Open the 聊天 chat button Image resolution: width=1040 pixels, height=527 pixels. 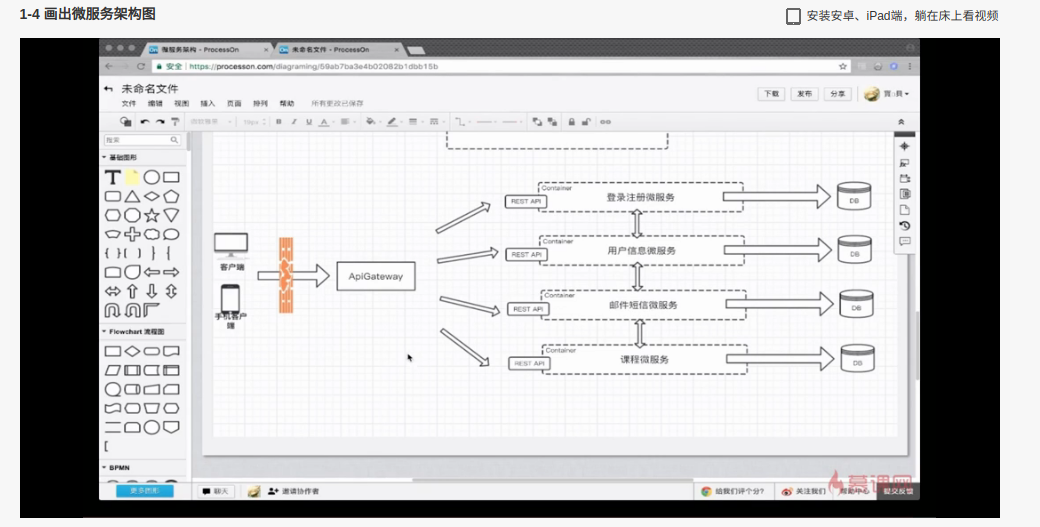point(216,491)
